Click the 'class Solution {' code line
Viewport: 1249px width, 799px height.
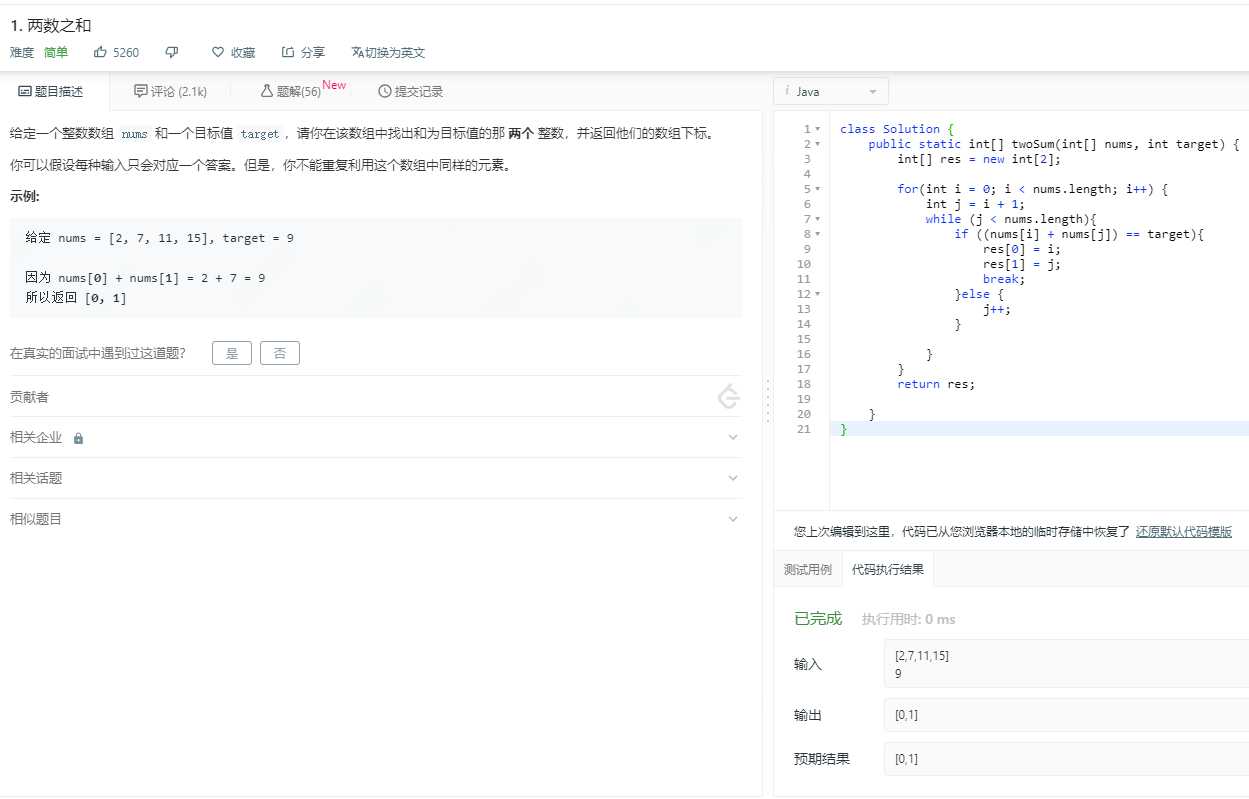(x=897, y=129)
